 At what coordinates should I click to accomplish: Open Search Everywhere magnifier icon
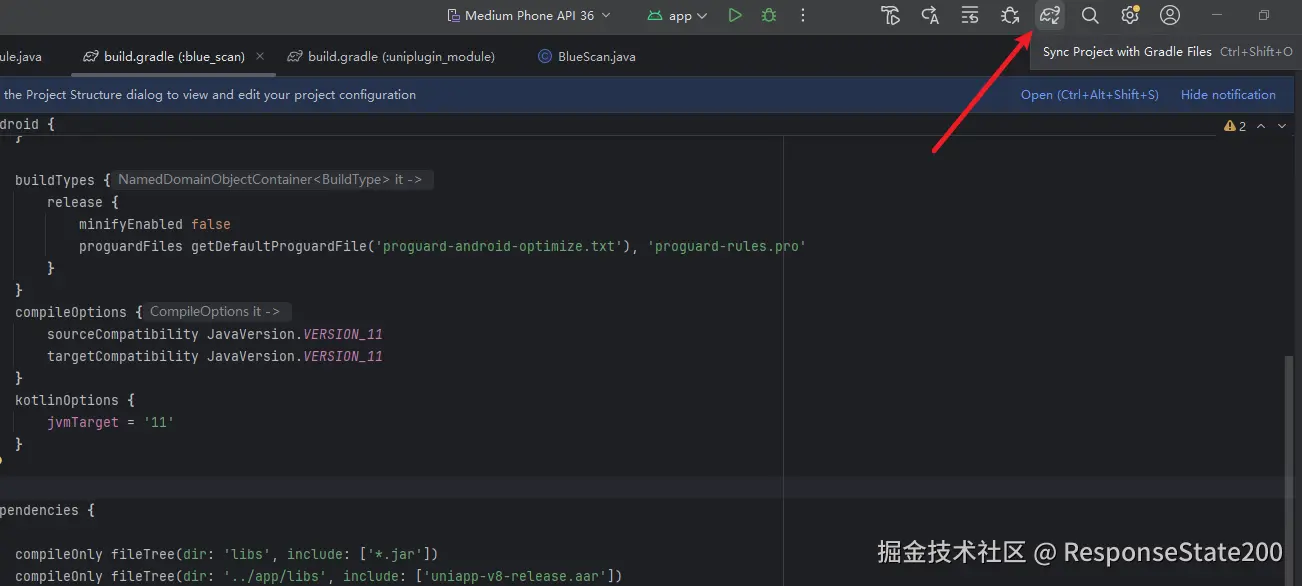[1090, 16]
